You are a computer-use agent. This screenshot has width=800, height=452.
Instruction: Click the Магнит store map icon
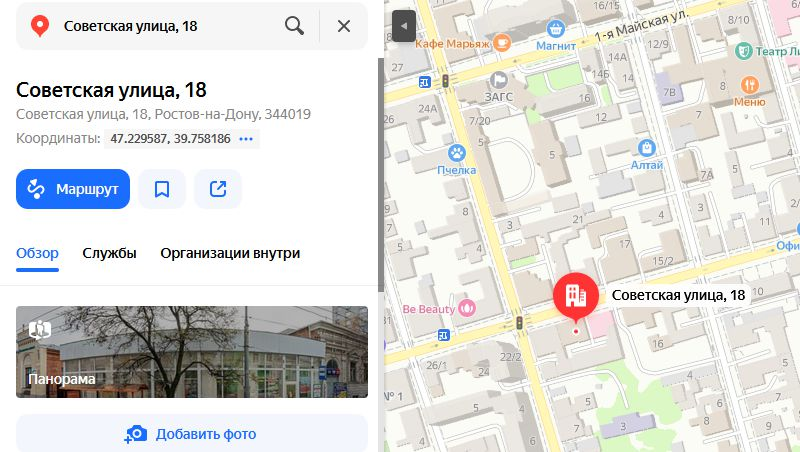tap(555, 29)
